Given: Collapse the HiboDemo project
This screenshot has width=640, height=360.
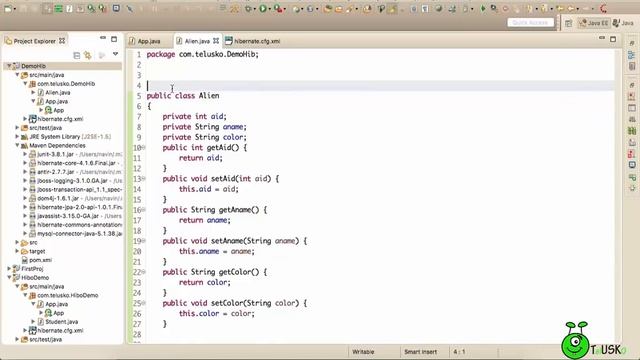Looking at the screenshot, I should 9,278.
